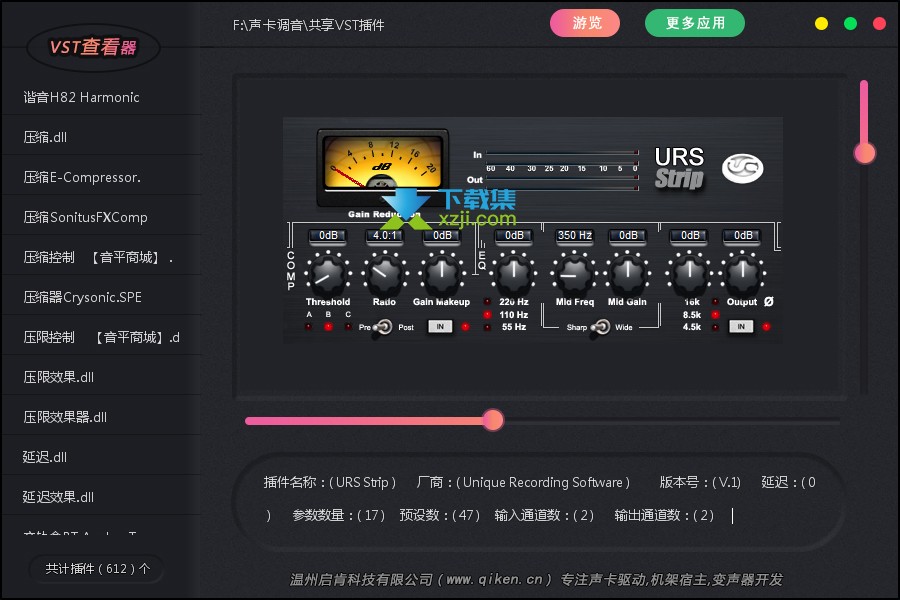Click the VST查看器 logo
This screenshot has width=900, height=600.
tap(93, 47)
